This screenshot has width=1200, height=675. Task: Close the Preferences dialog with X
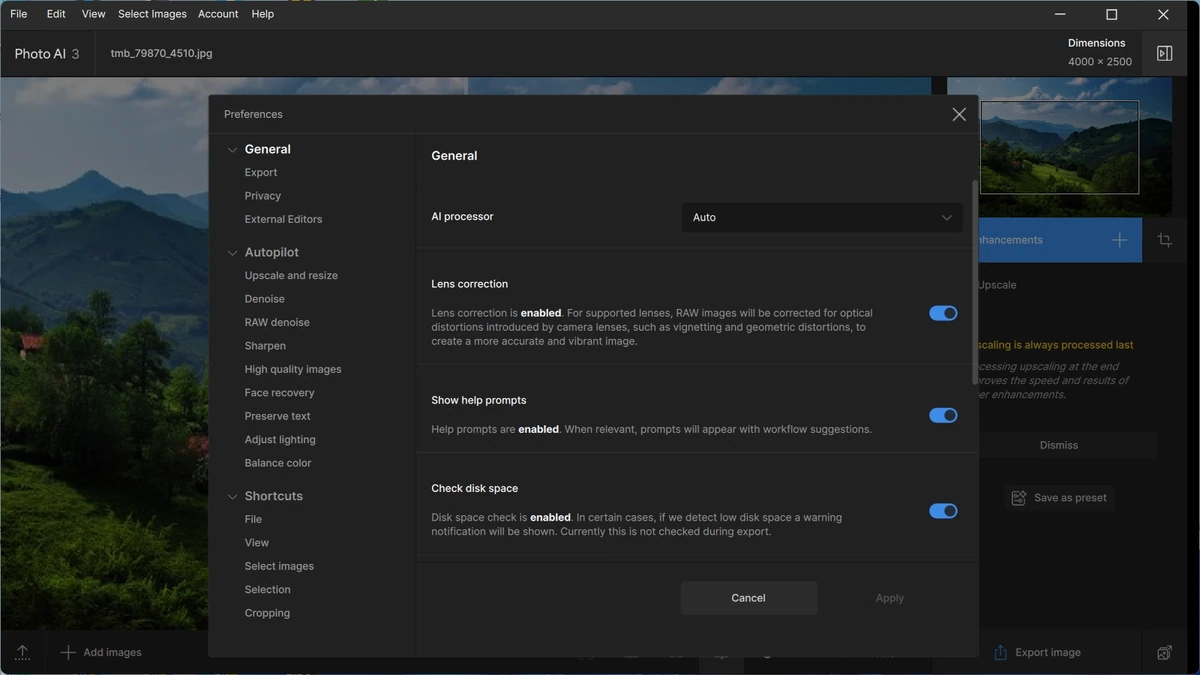pyautogui.click(x=959, y=114)
